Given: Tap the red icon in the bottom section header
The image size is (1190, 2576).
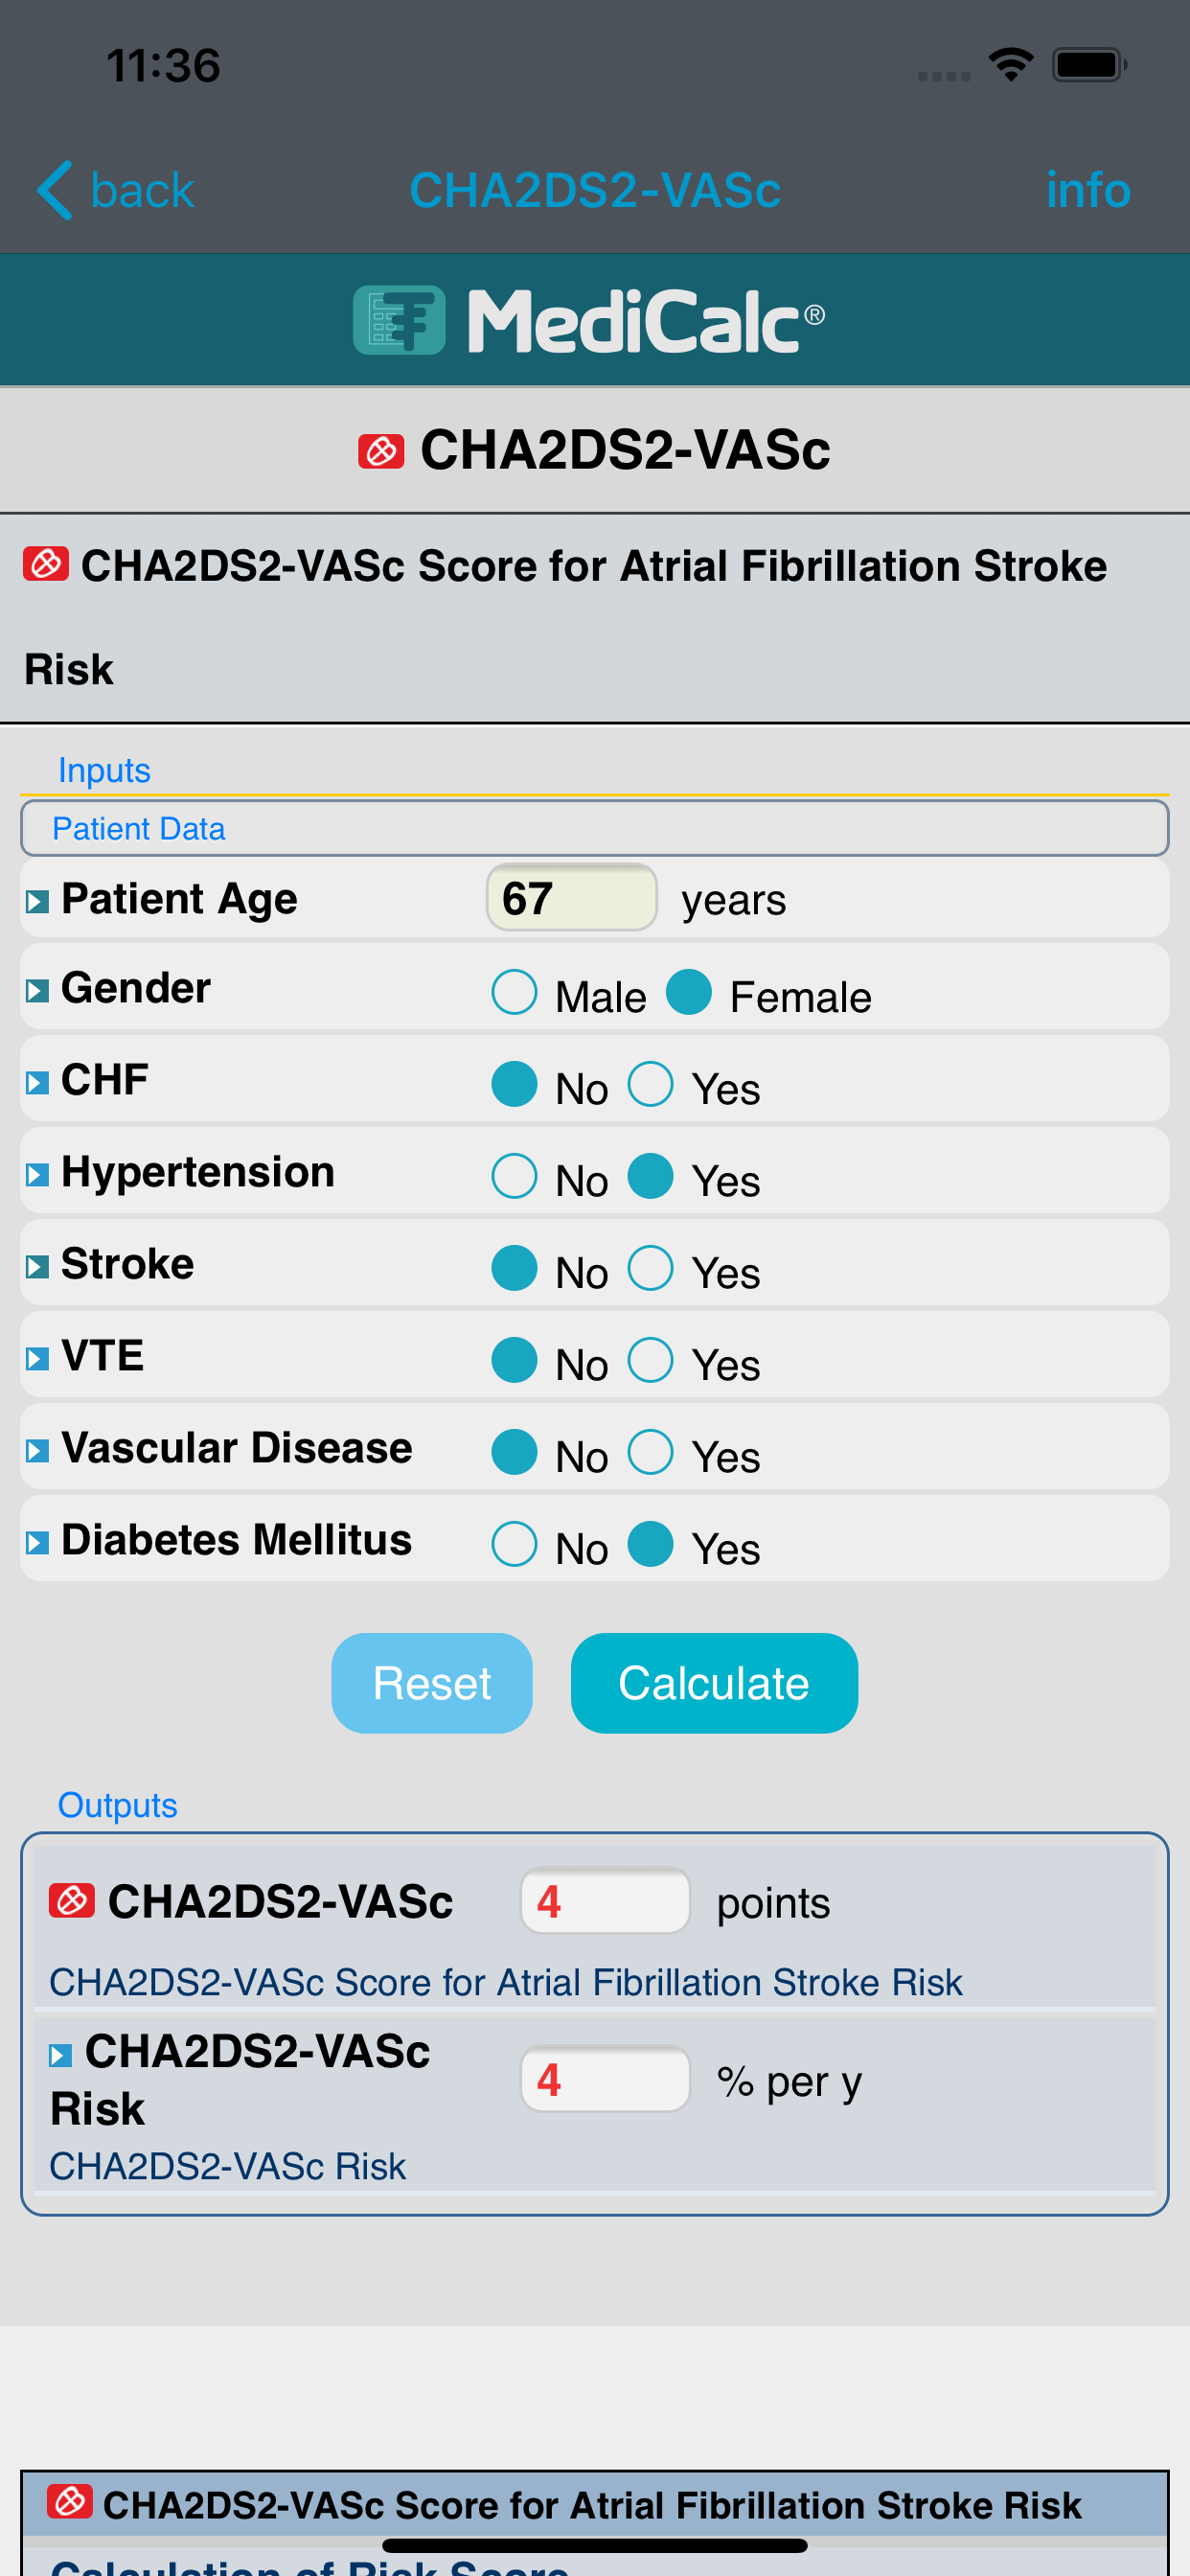Looking at the screenshot, I should pos(70,2503).
